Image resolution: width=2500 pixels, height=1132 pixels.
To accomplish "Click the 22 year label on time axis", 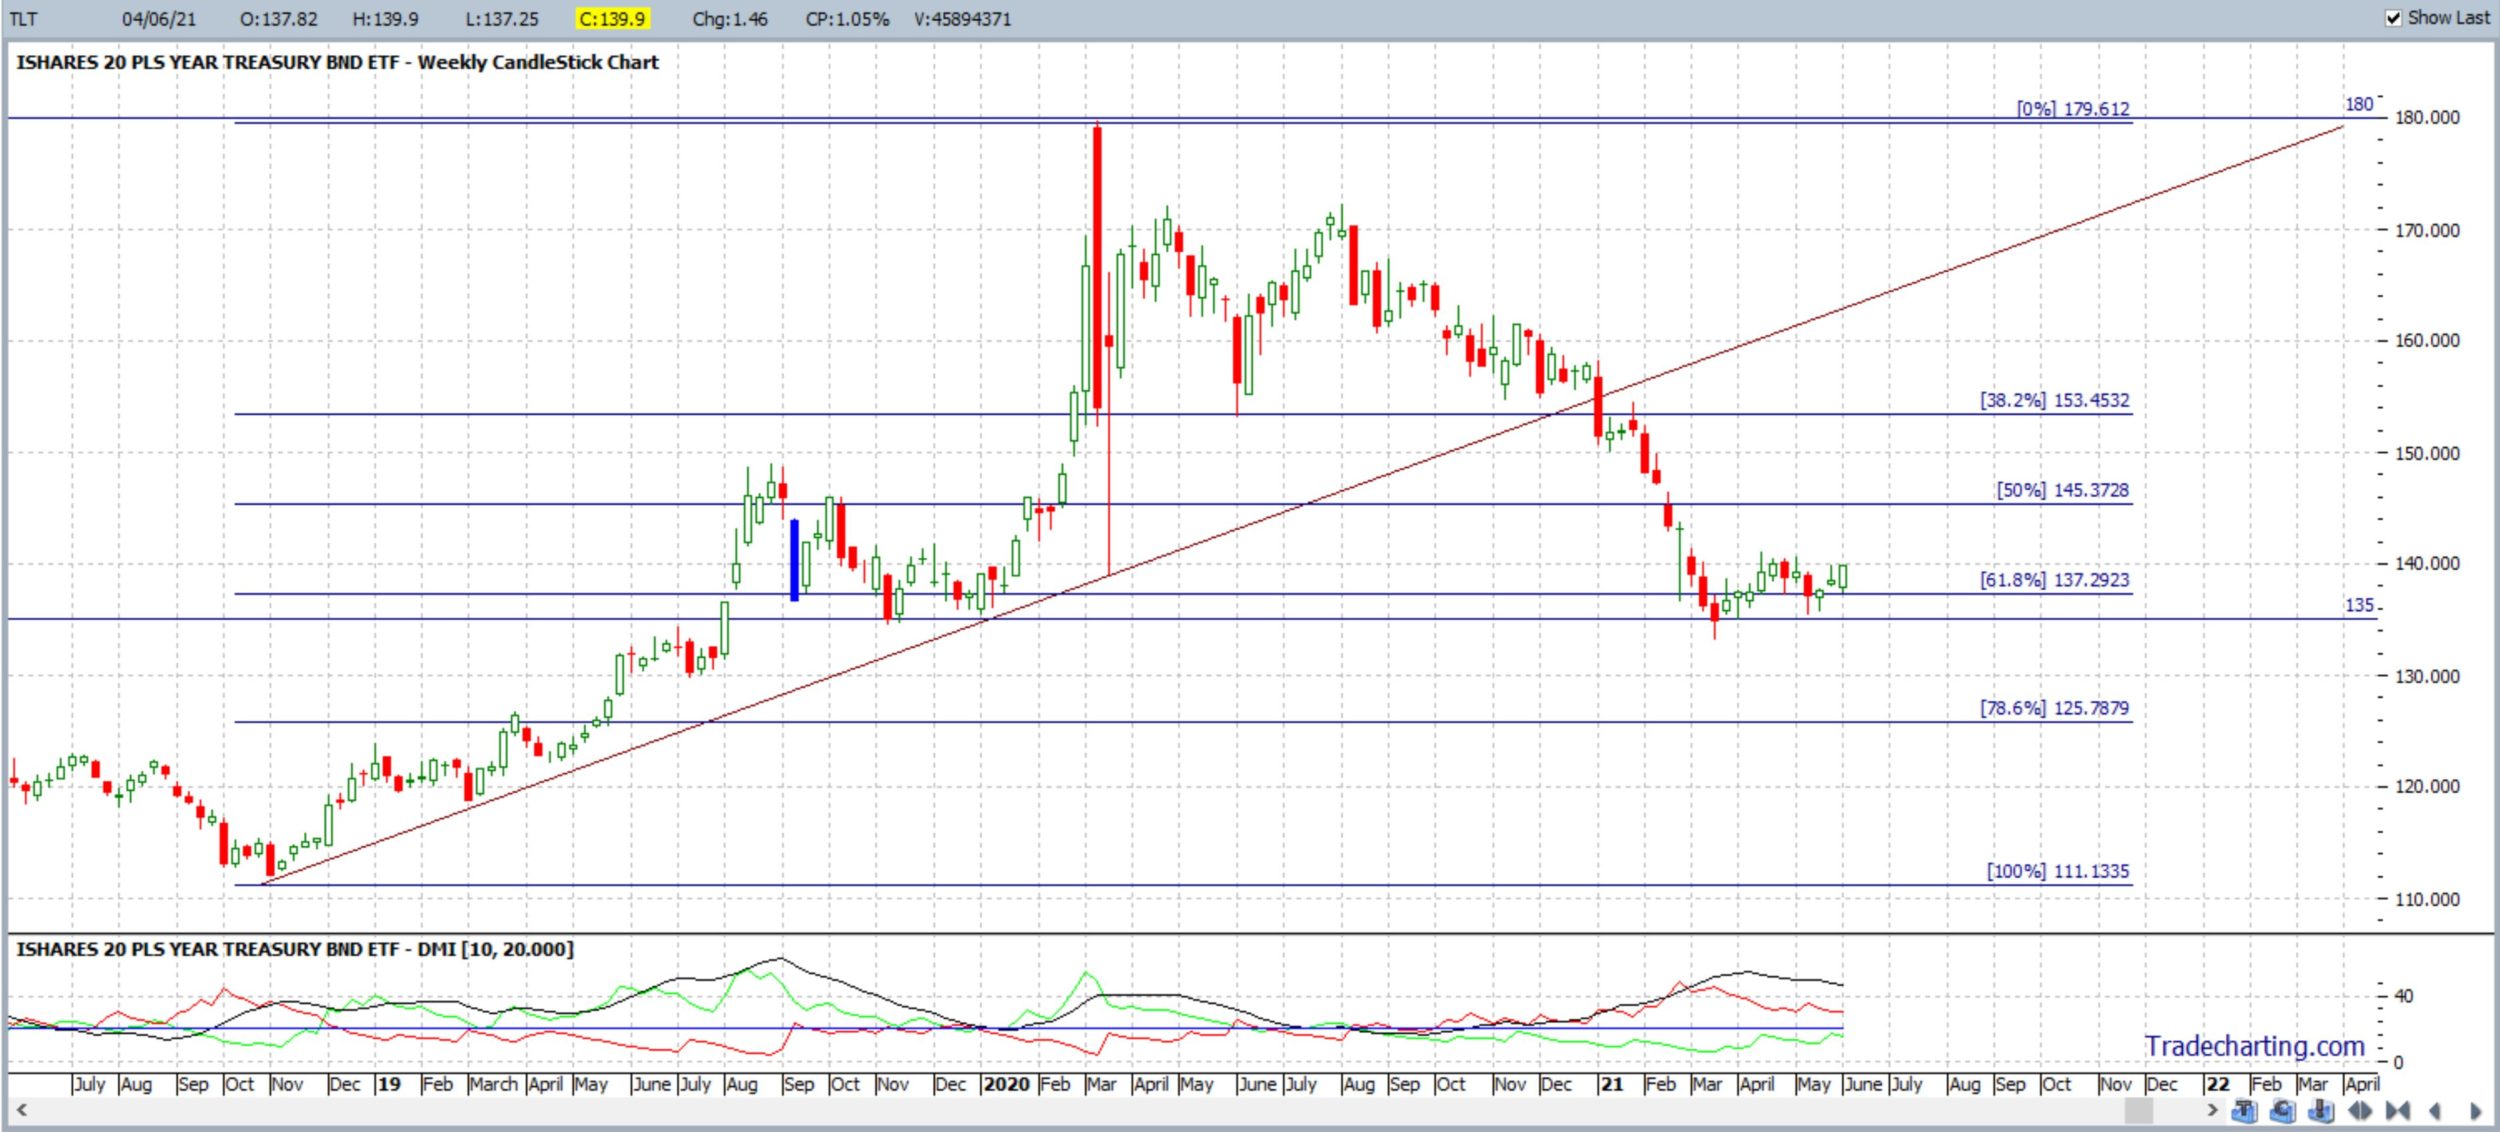I will click(2217, 1085).
